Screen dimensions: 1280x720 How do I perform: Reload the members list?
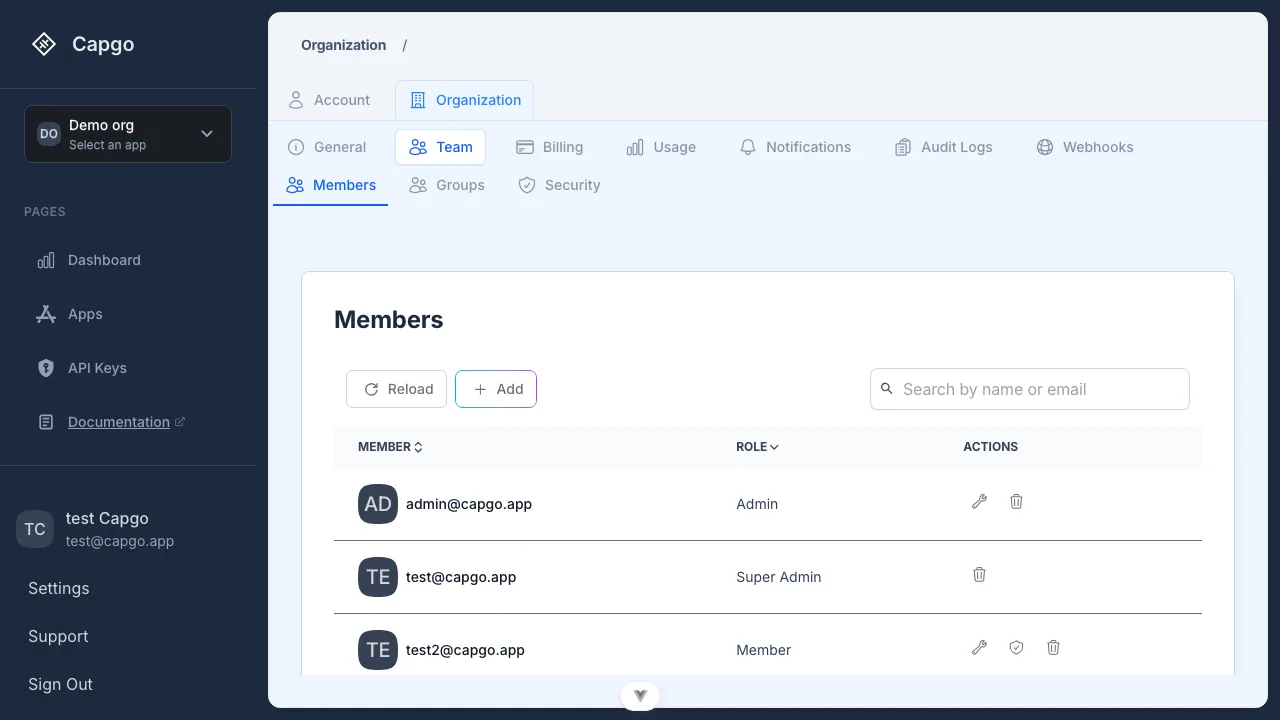tap(396, 389)
